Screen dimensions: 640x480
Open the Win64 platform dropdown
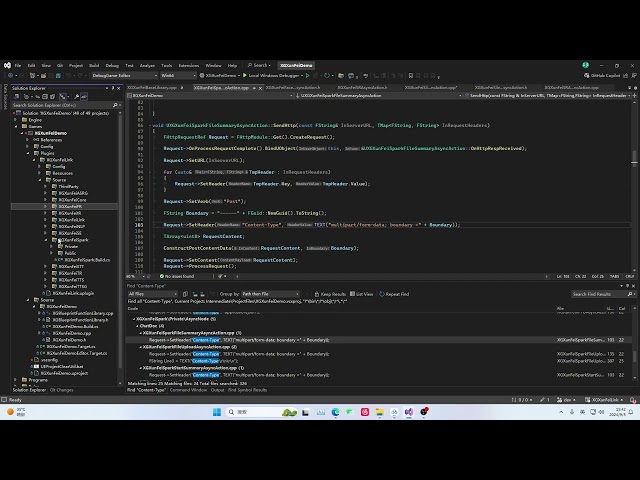(x=178, y=76)
